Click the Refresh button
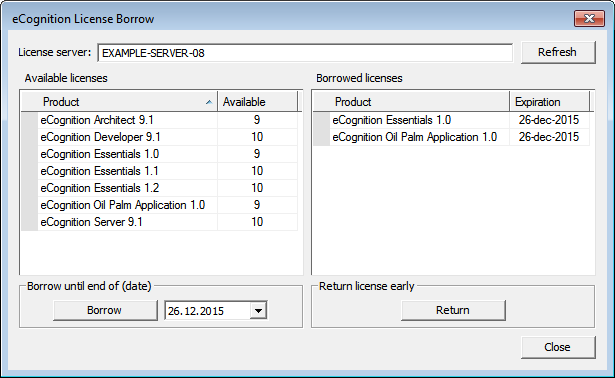This screenshot has height=378, width=615. coord(558,52)
